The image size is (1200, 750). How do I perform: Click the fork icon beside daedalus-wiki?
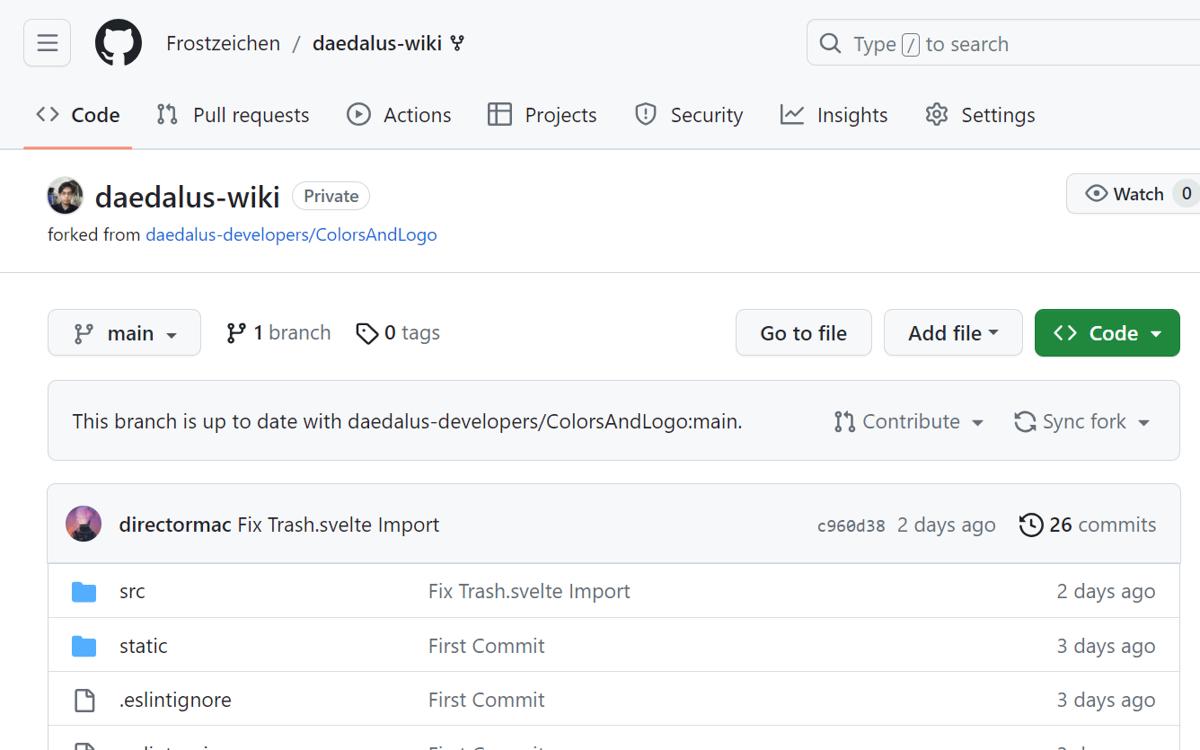457,43
